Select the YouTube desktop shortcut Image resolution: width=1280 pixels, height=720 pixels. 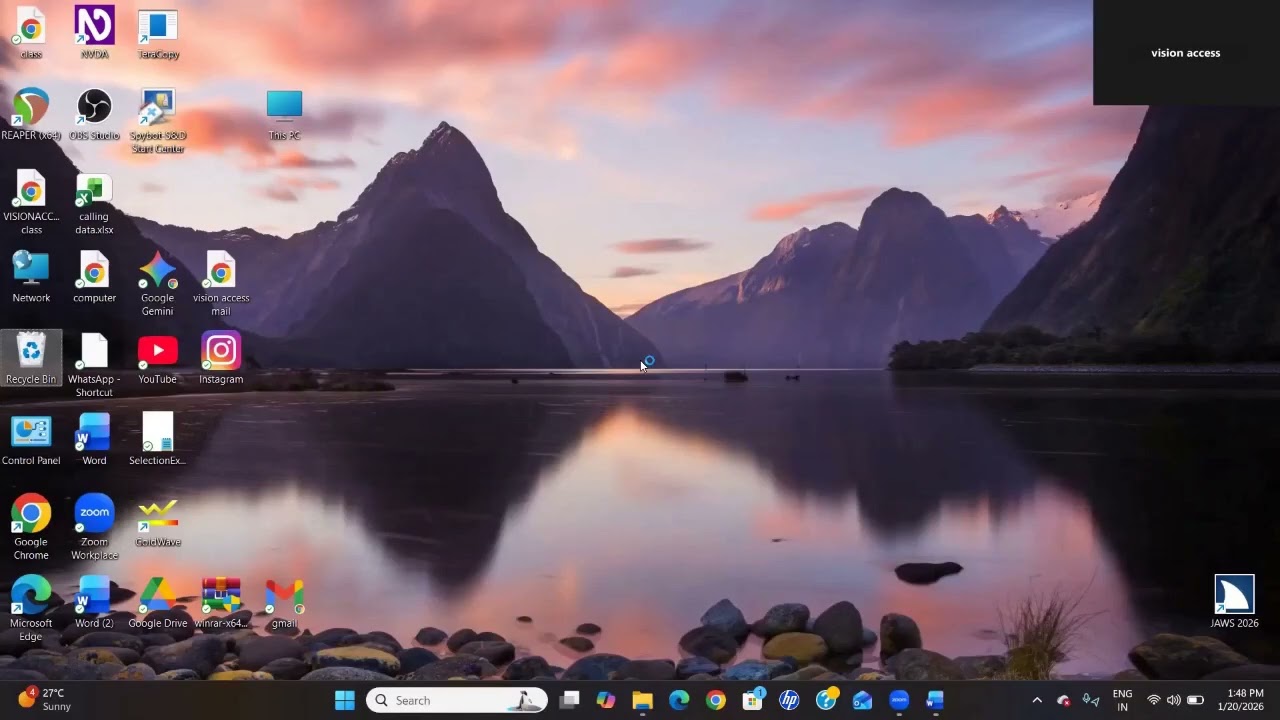[157, 358]
